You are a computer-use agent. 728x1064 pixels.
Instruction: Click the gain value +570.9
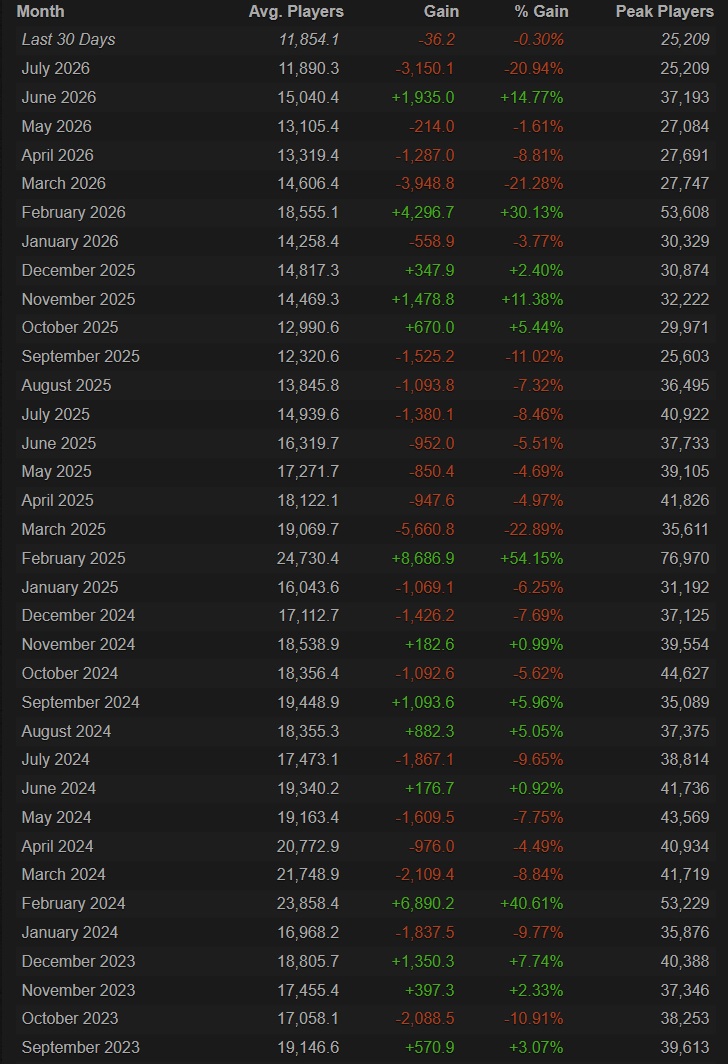coord(429,1048)
